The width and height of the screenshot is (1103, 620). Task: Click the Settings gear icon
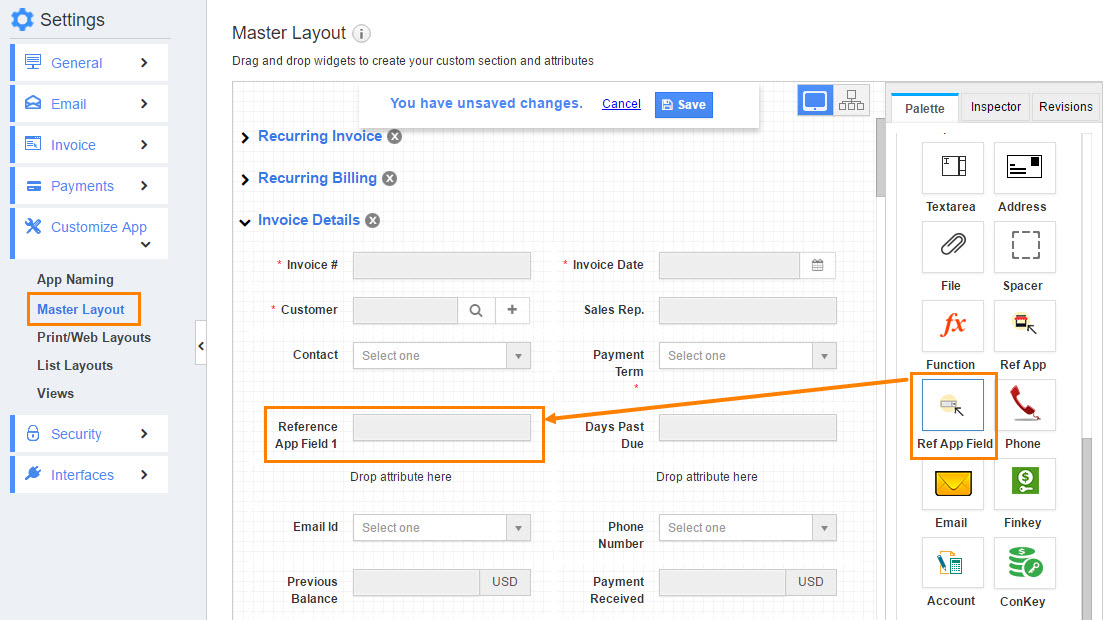click(23, 20)
